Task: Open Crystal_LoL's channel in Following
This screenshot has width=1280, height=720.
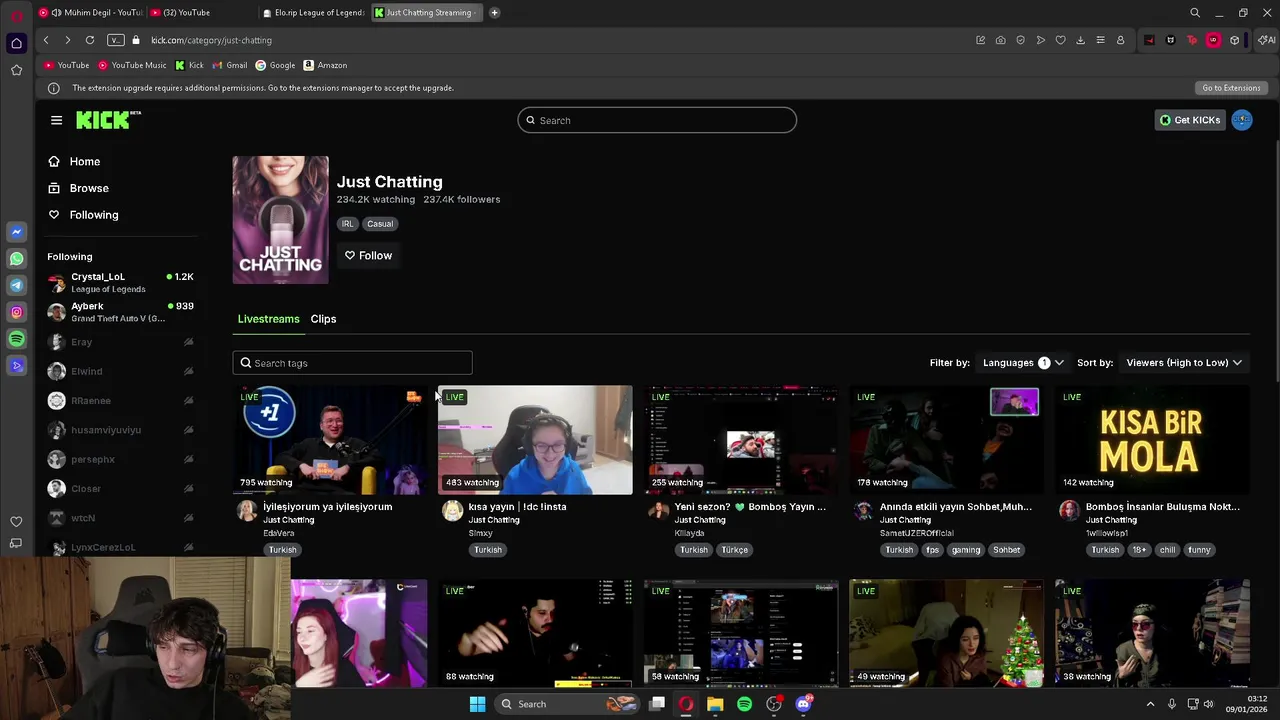Action: (120, 283)
